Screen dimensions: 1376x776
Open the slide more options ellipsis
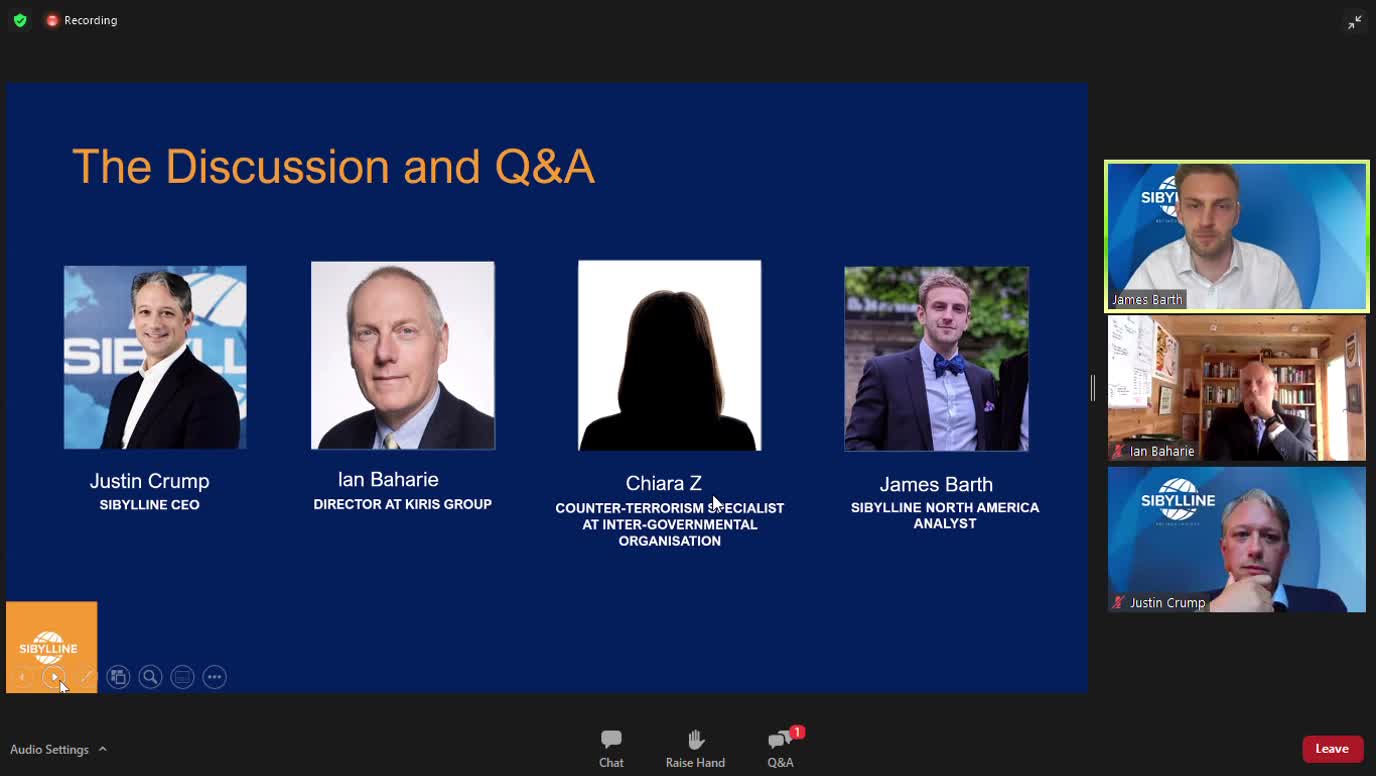[x=214, y=677]
